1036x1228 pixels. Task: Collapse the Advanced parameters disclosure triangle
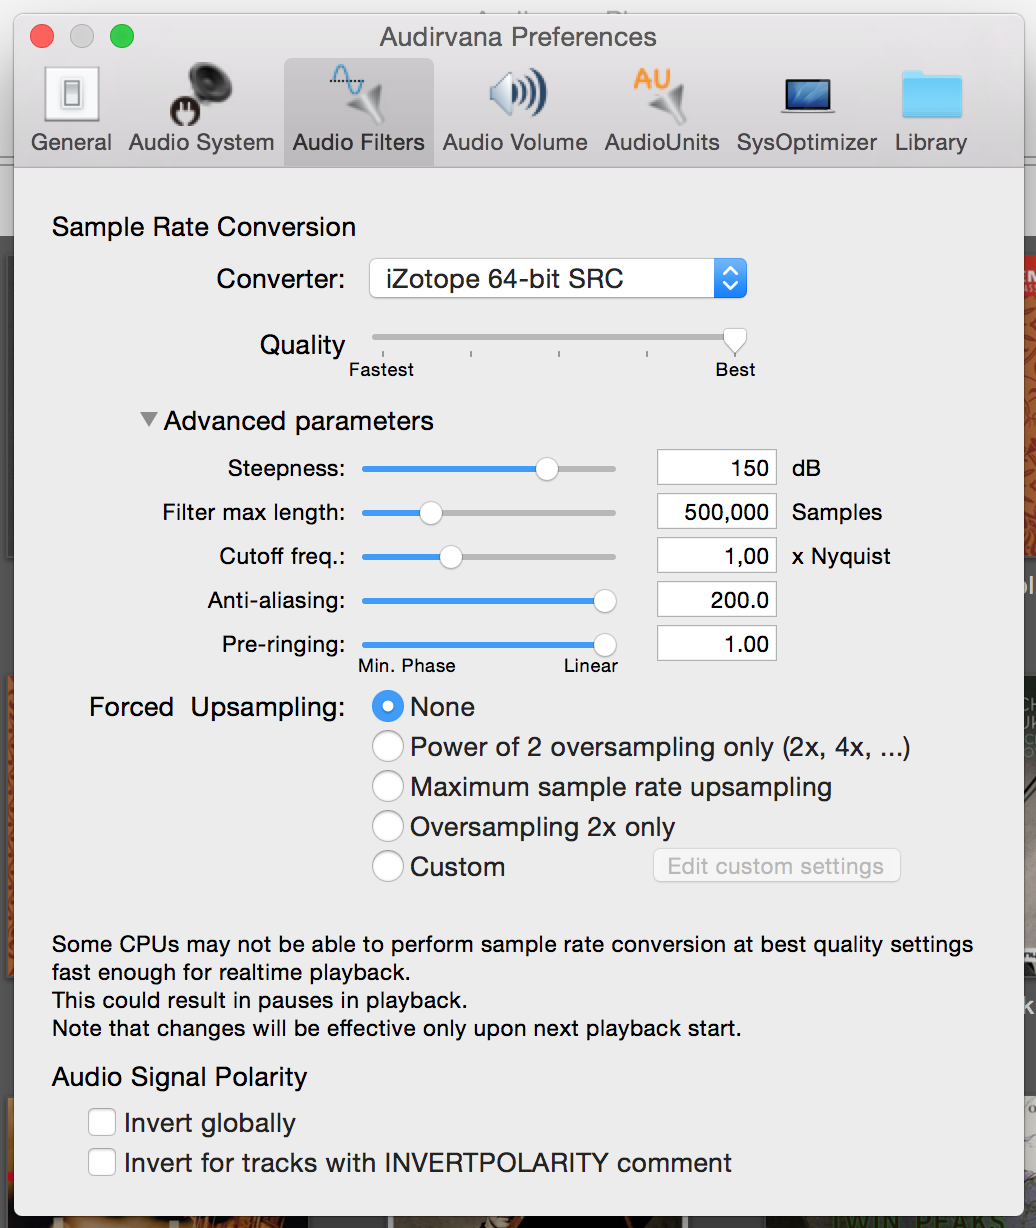tap(148, 420)
